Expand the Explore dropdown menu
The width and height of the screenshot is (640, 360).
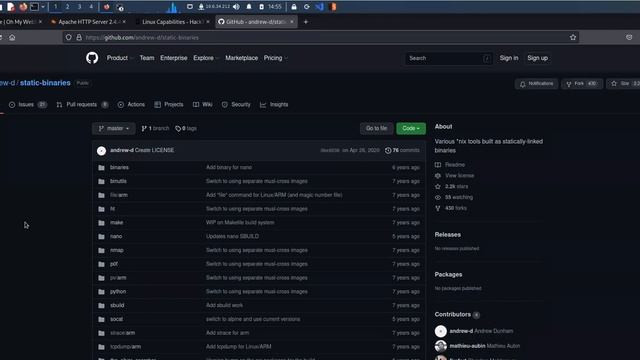206,58
